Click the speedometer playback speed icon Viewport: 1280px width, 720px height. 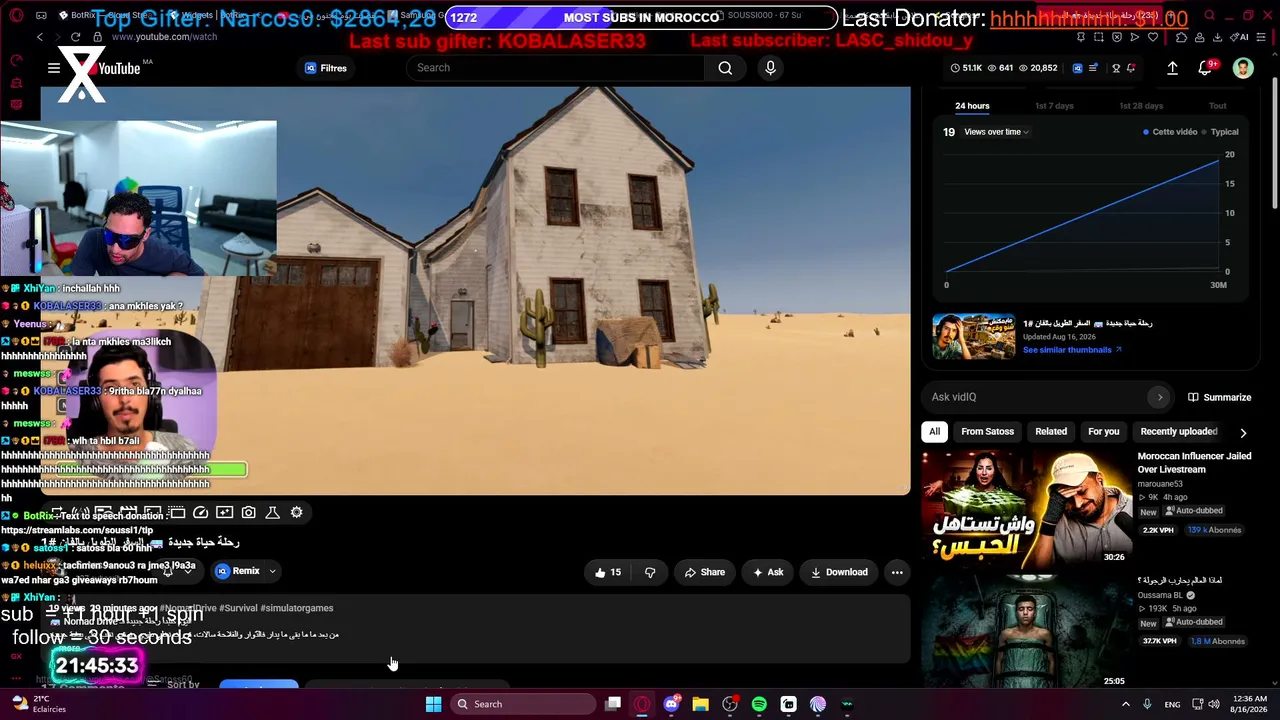point(200,513)
